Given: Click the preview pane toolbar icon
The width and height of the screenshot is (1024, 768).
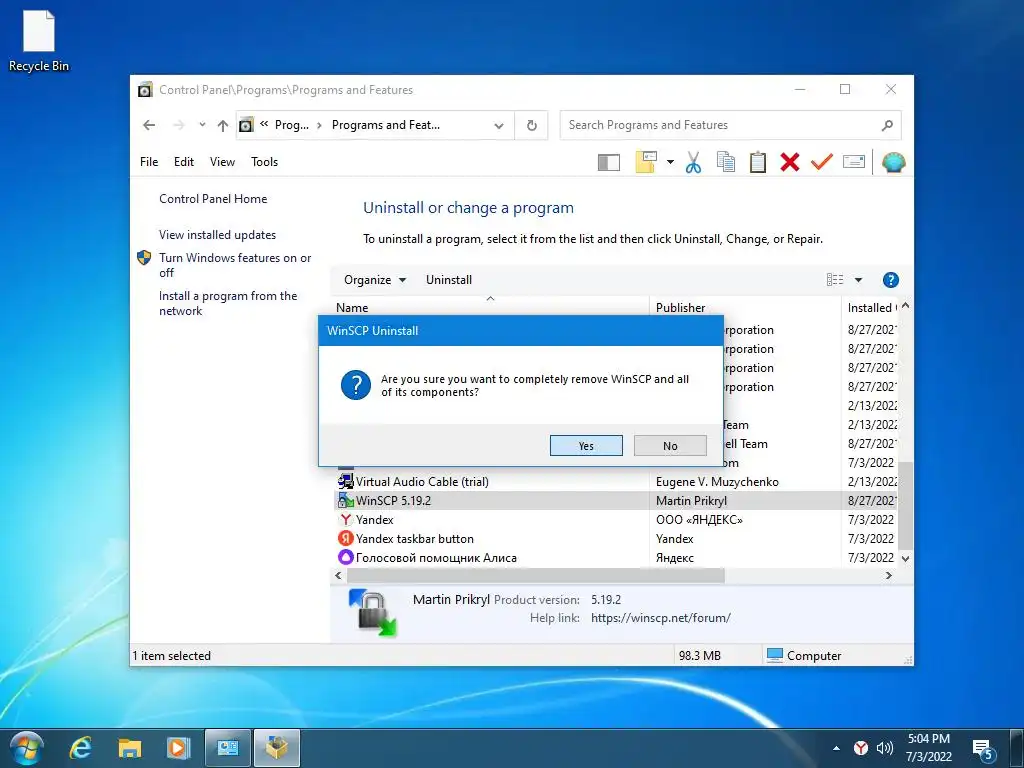Looking at the screenshot, I should [x=608, y=162].
